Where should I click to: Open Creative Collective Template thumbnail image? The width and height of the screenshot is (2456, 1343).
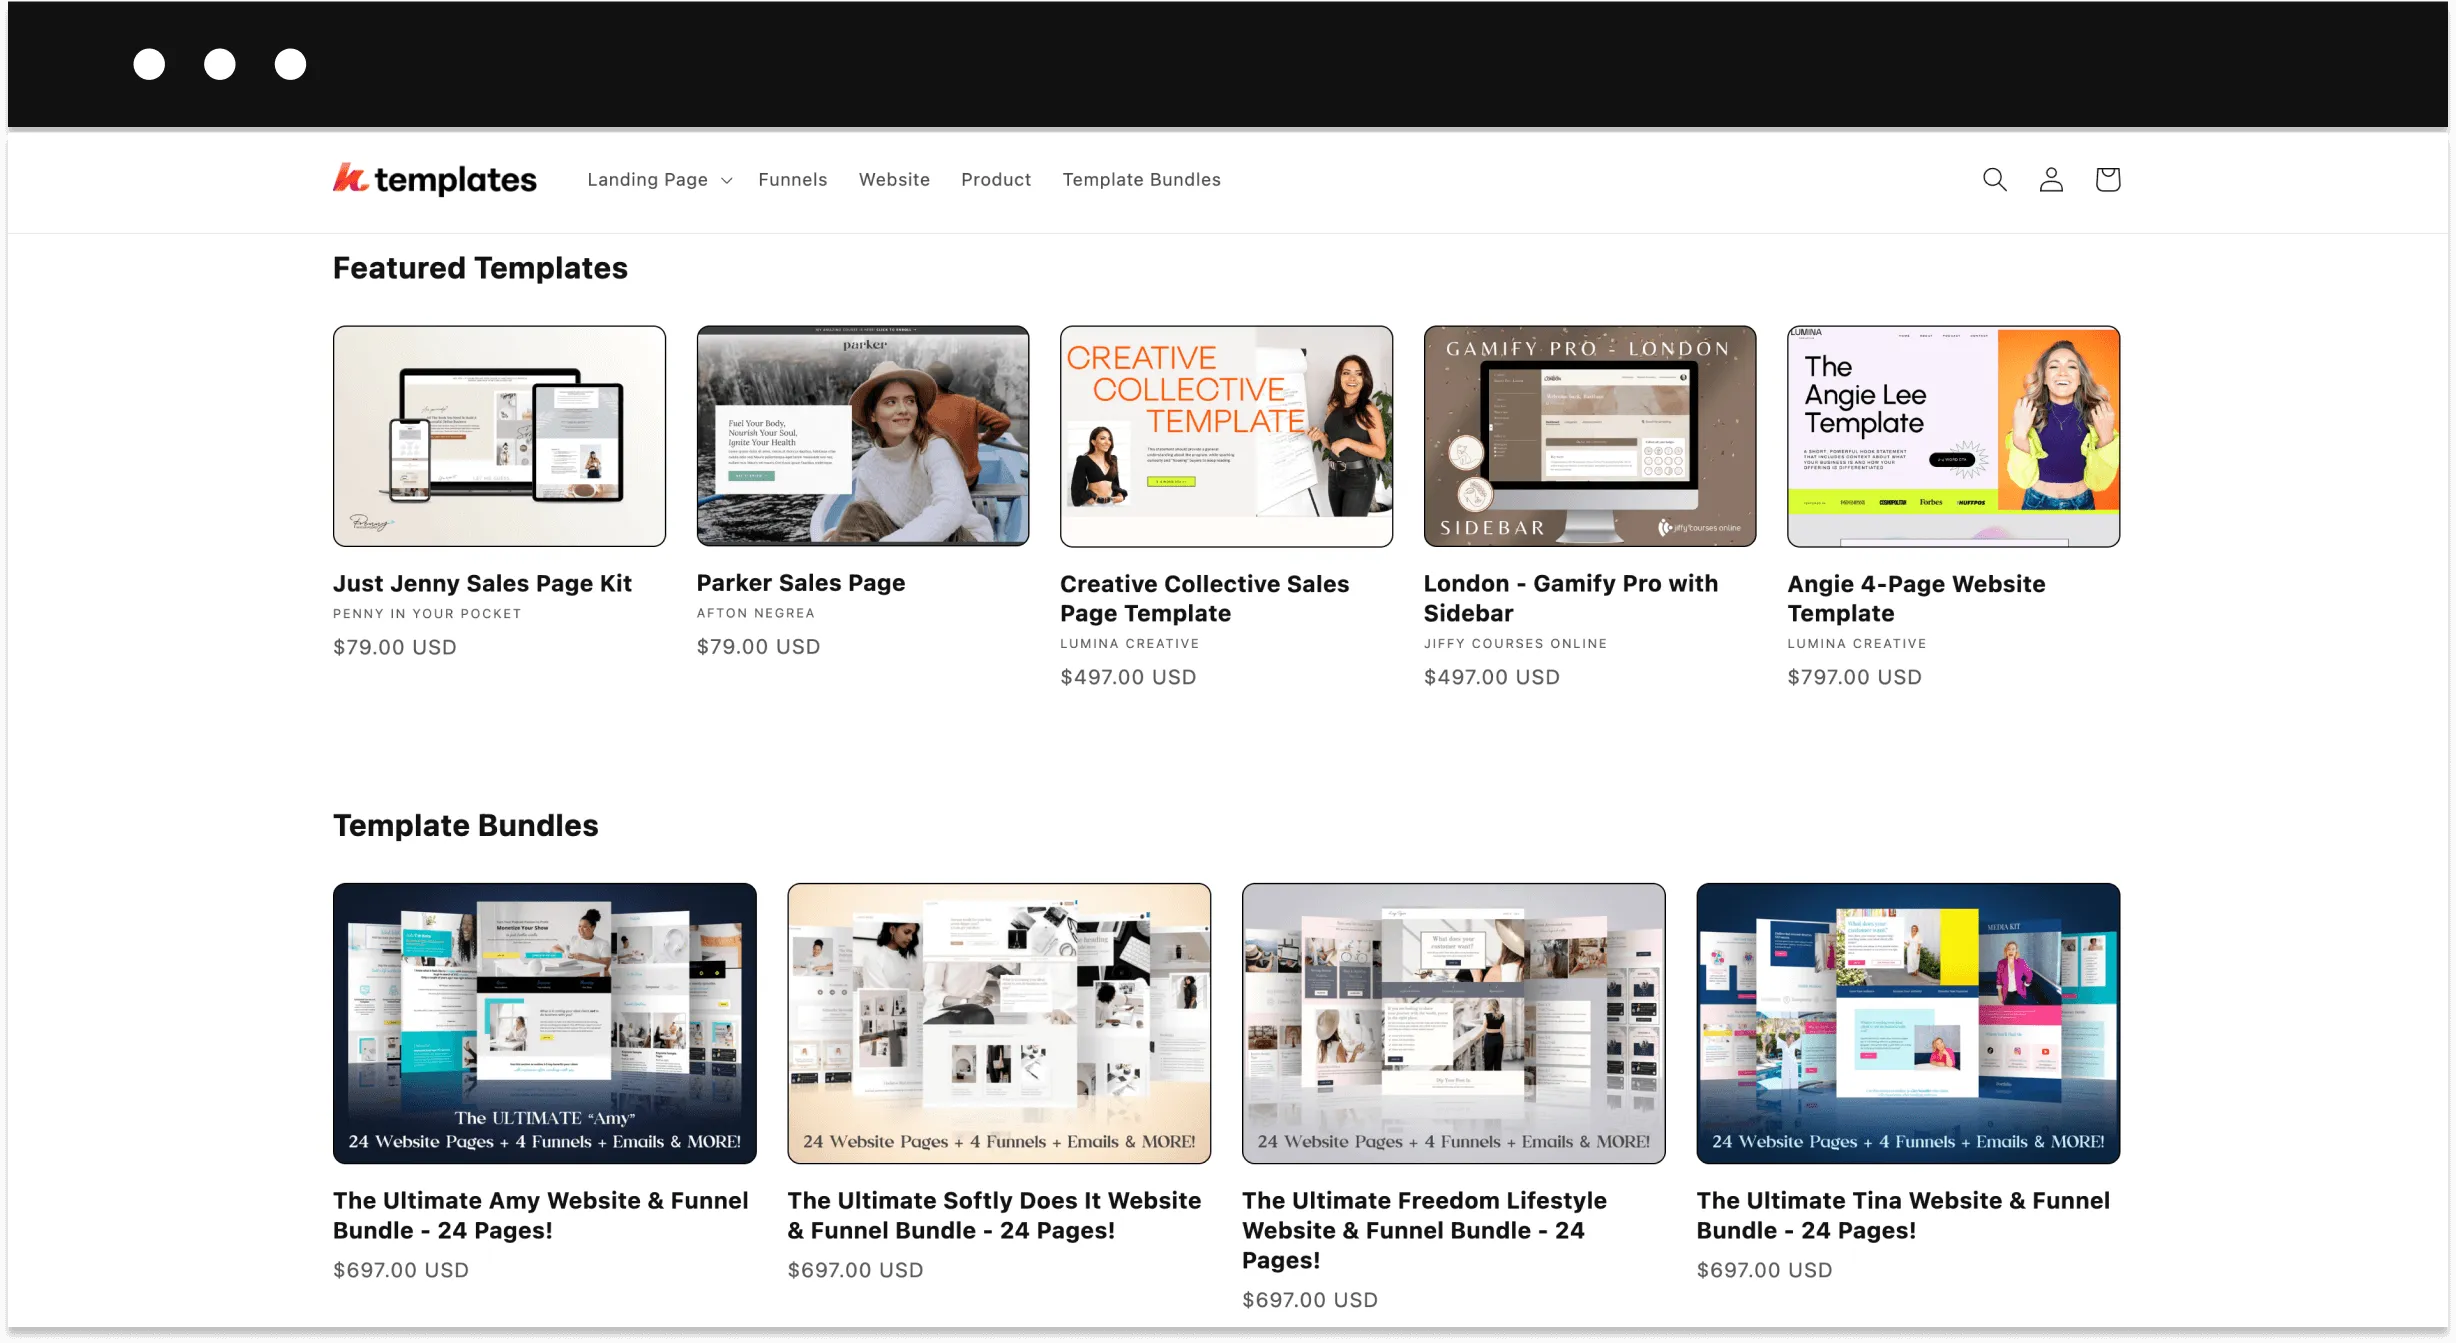point(1226,436)
